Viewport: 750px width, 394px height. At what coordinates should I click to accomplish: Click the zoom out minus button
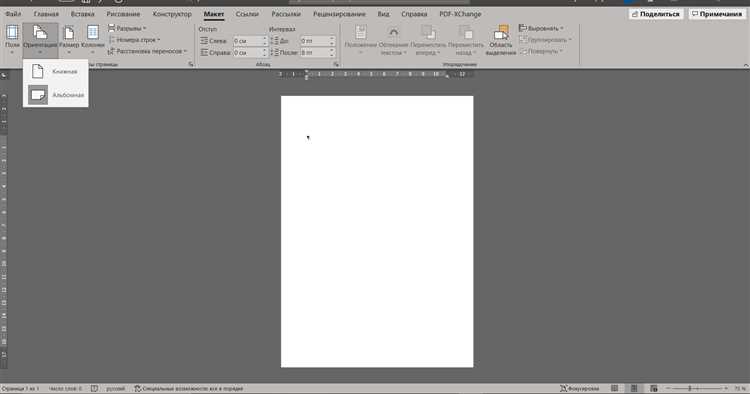(x=669, y=389)
